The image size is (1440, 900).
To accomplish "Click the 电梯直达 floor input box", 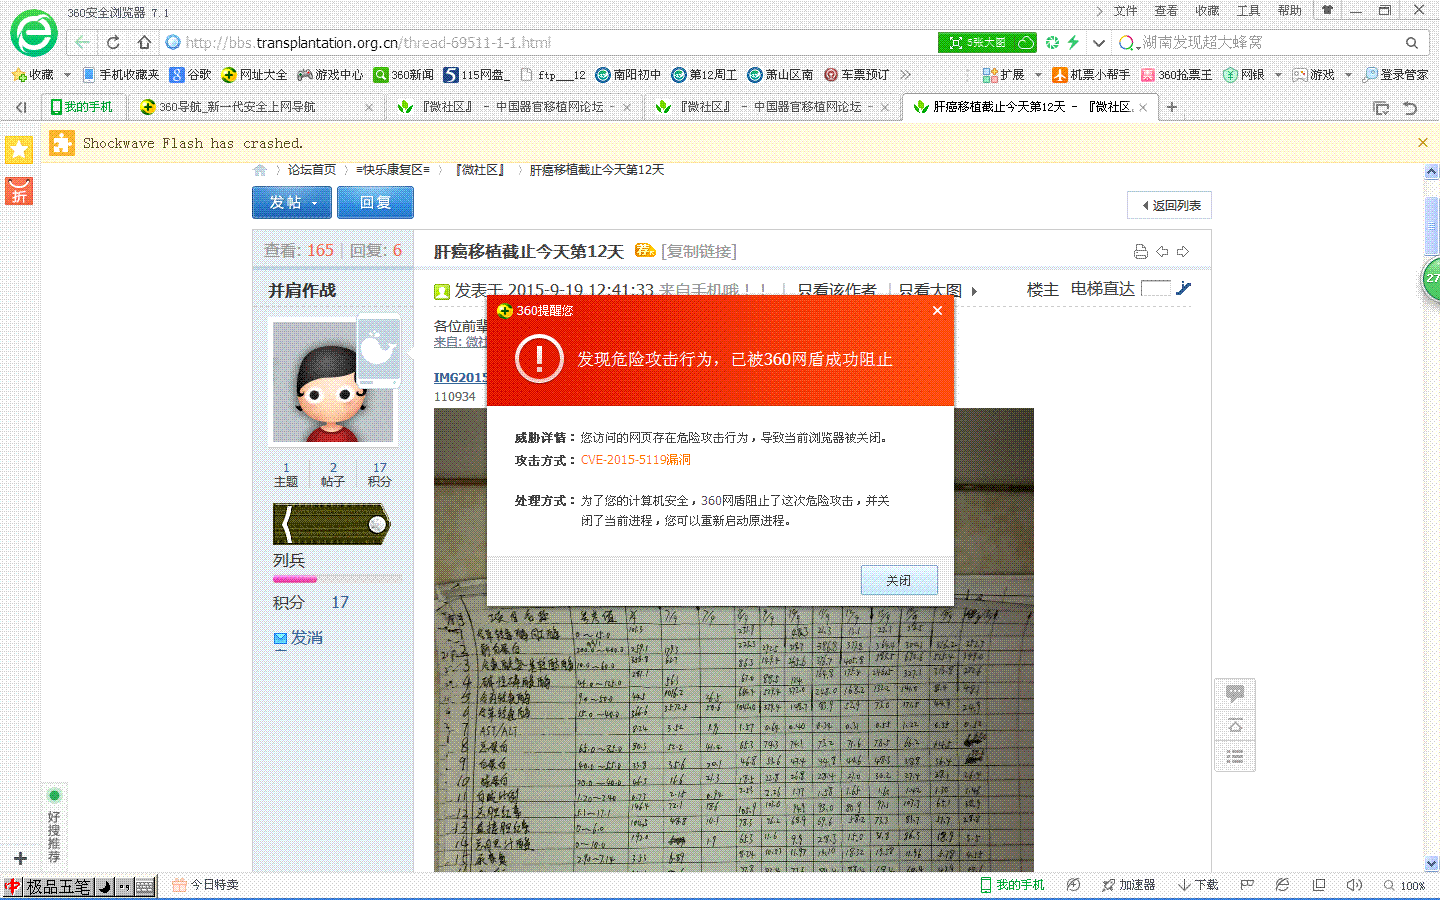I will coord(1156,288).
